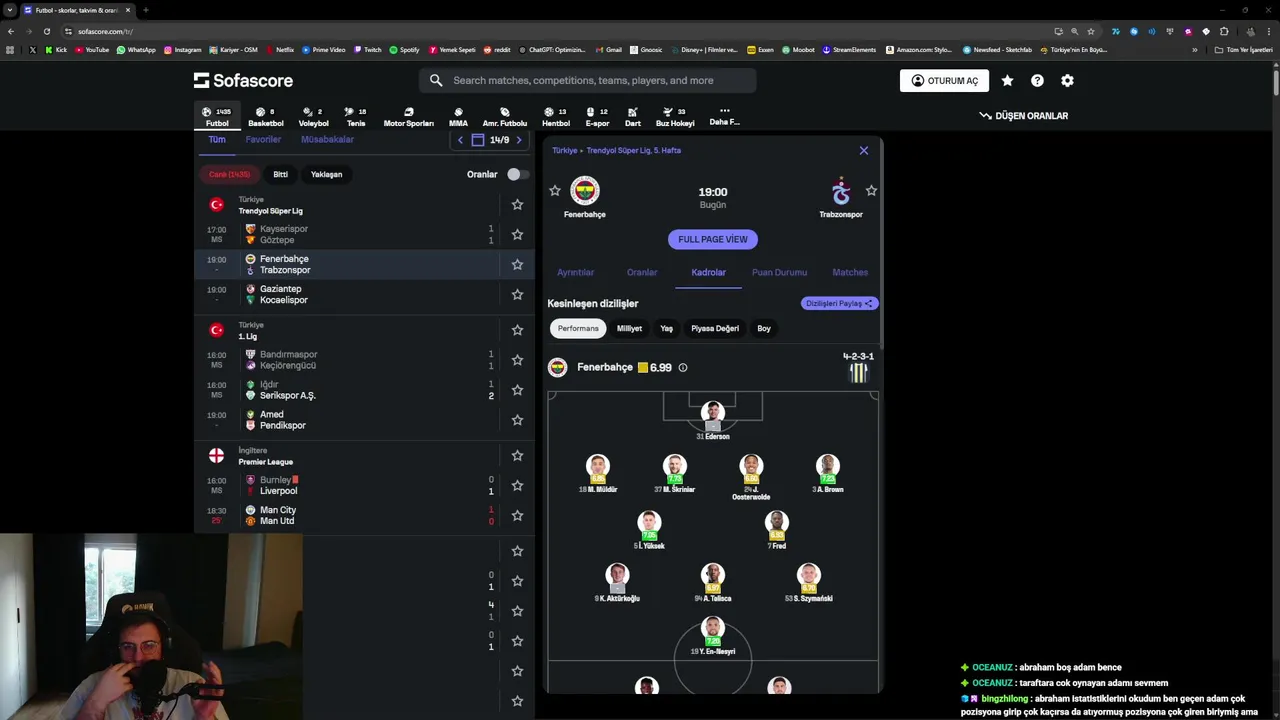The width and height of the screenshot is (1280, 720).
Task: Click the search magnifier icon
Action: pos(436,80)
